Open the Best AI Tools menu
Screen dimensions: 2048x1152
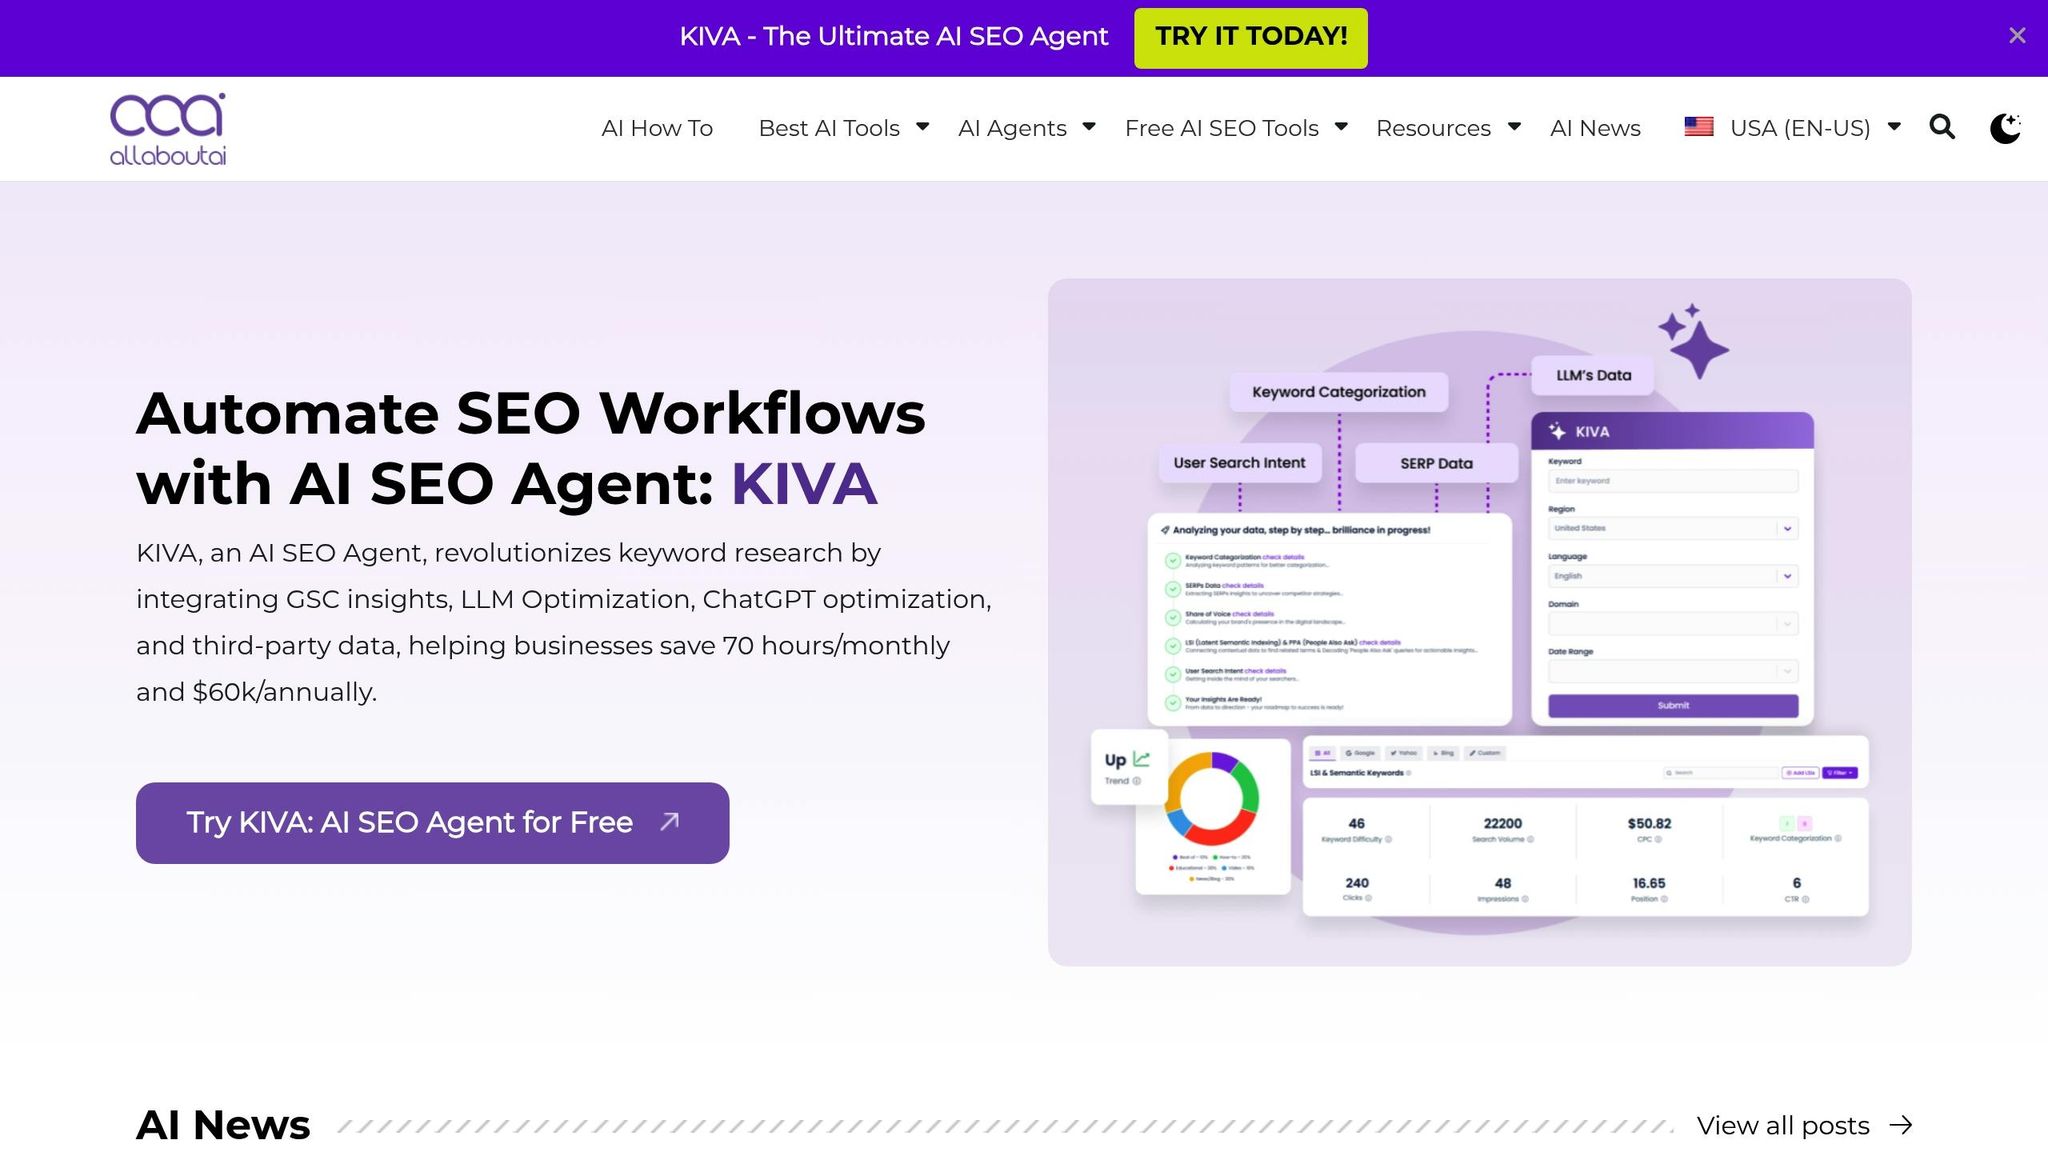pyautogui.click(x=829, y=128)
